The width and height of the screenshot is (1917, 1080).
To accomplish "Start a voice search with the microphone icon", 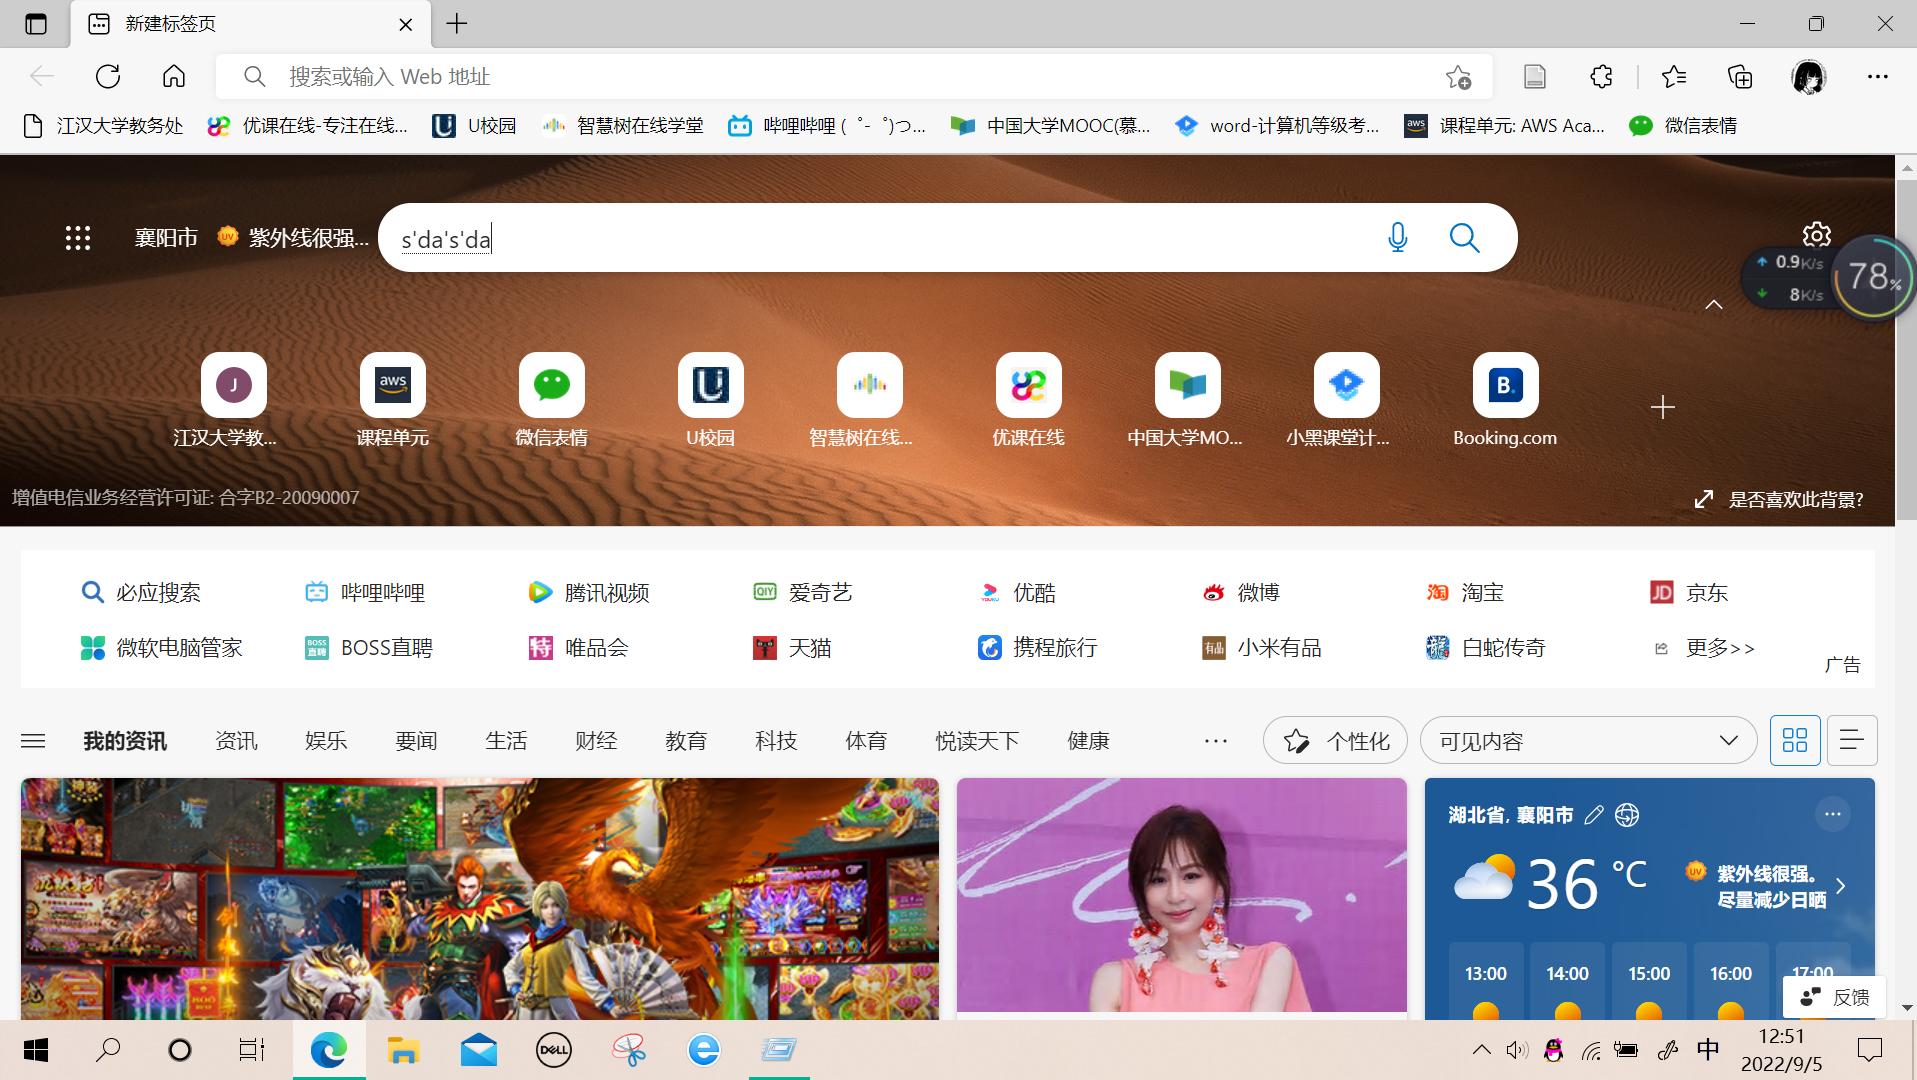I will [1397, 237].
